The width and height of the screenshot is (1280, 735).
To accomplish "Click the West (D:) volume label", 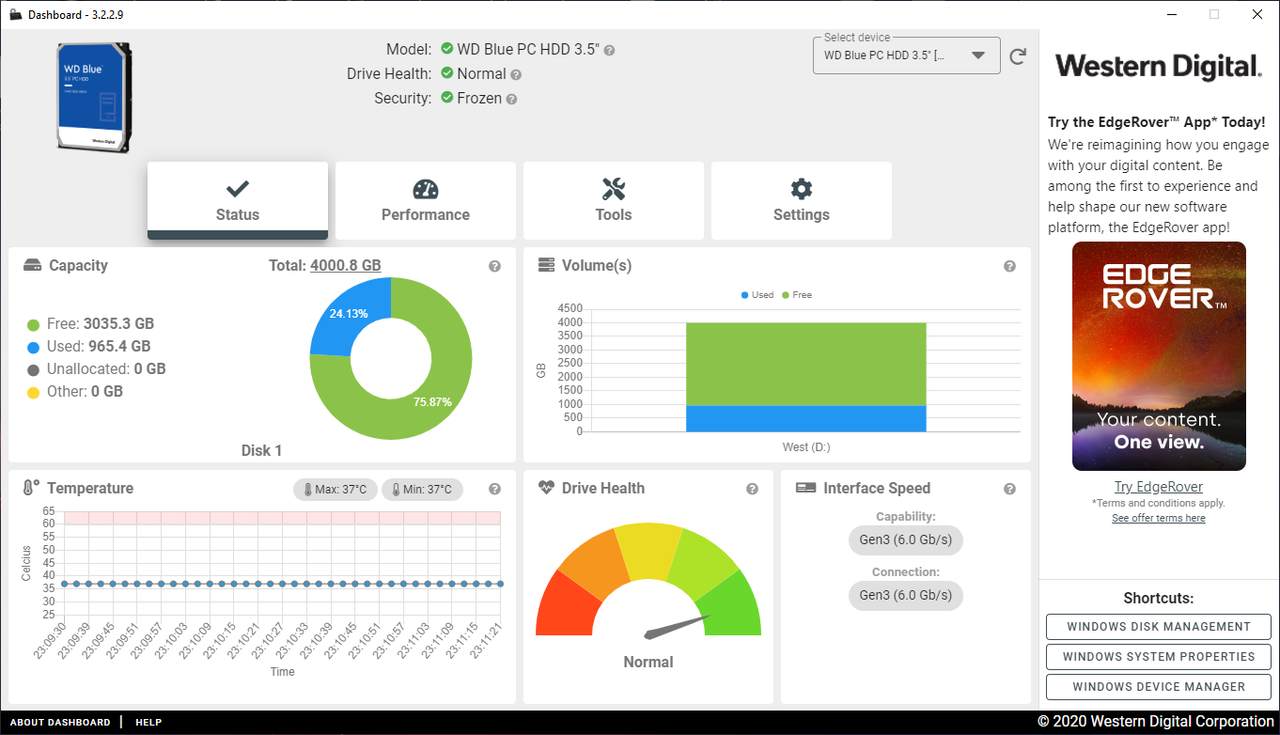I will coord(806,447).
